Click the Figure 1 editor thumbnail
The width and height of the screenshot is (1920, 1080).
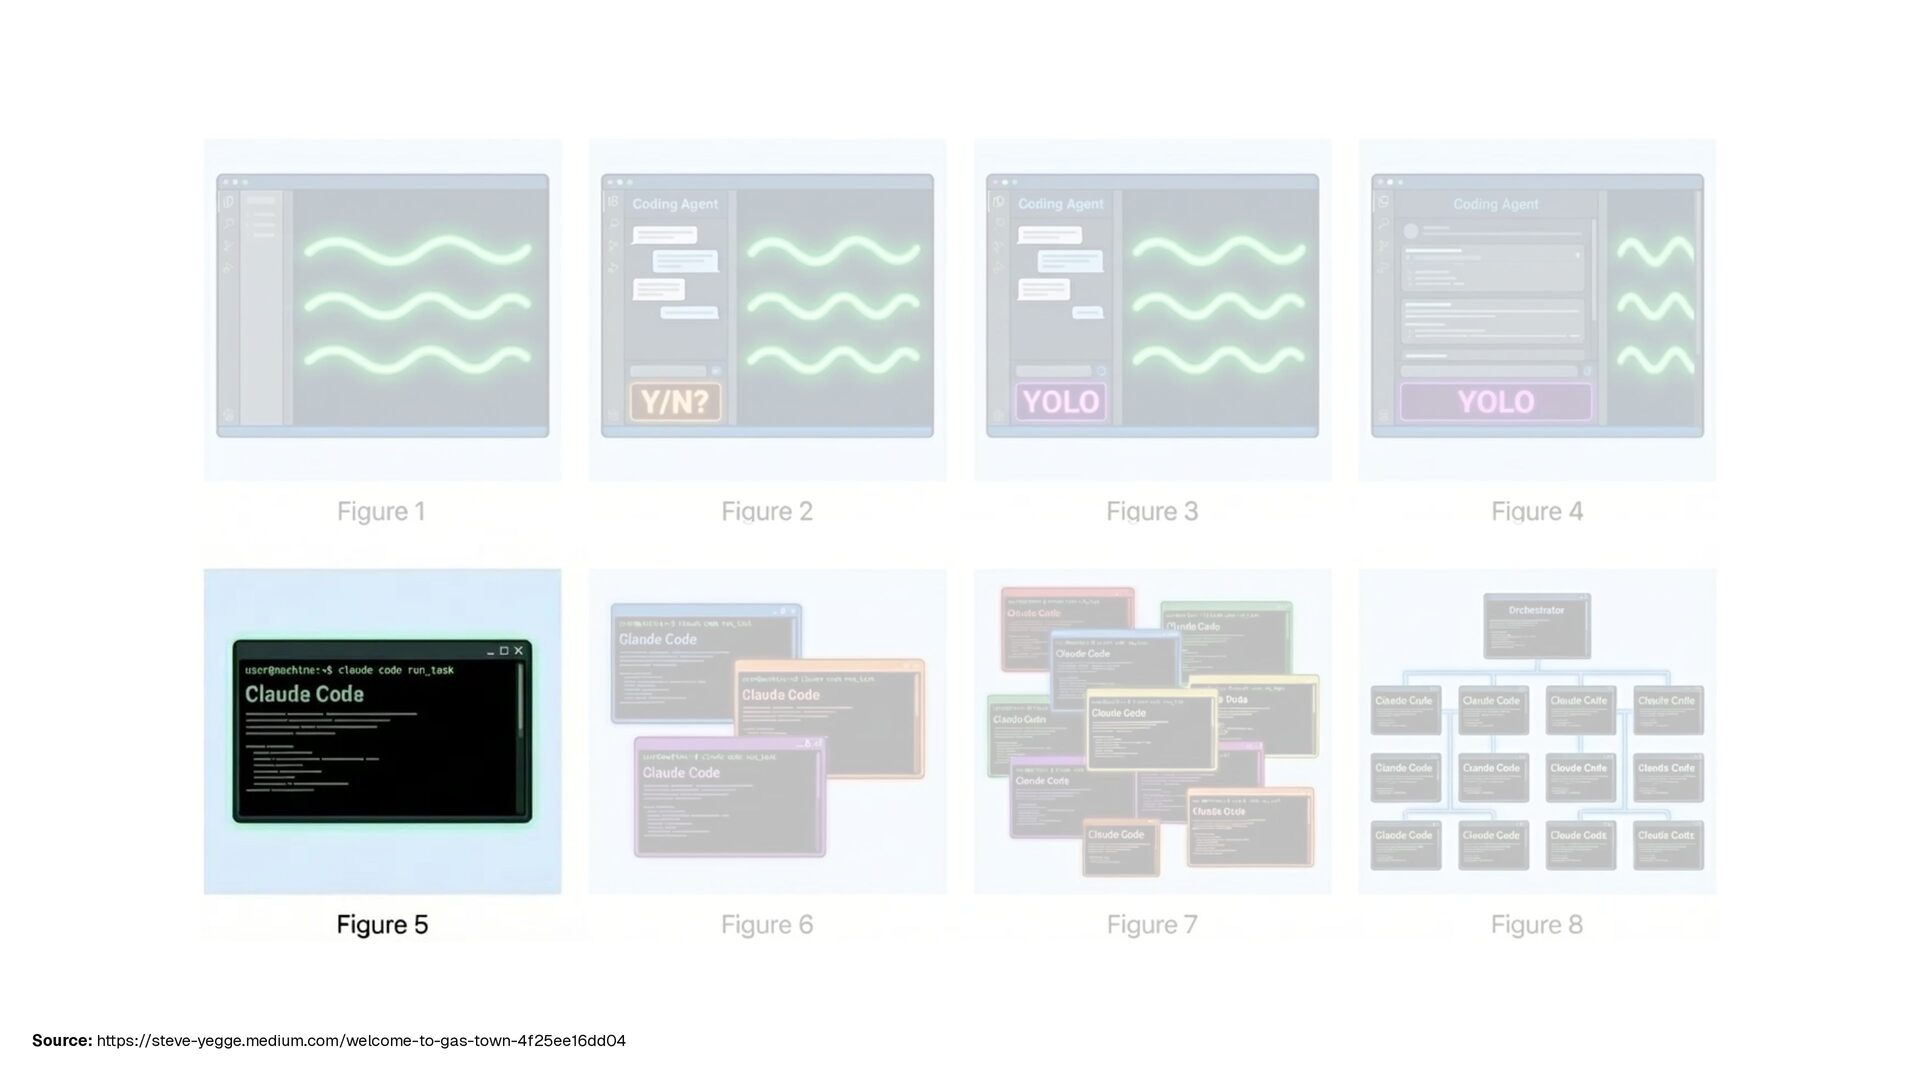[382, 306]
